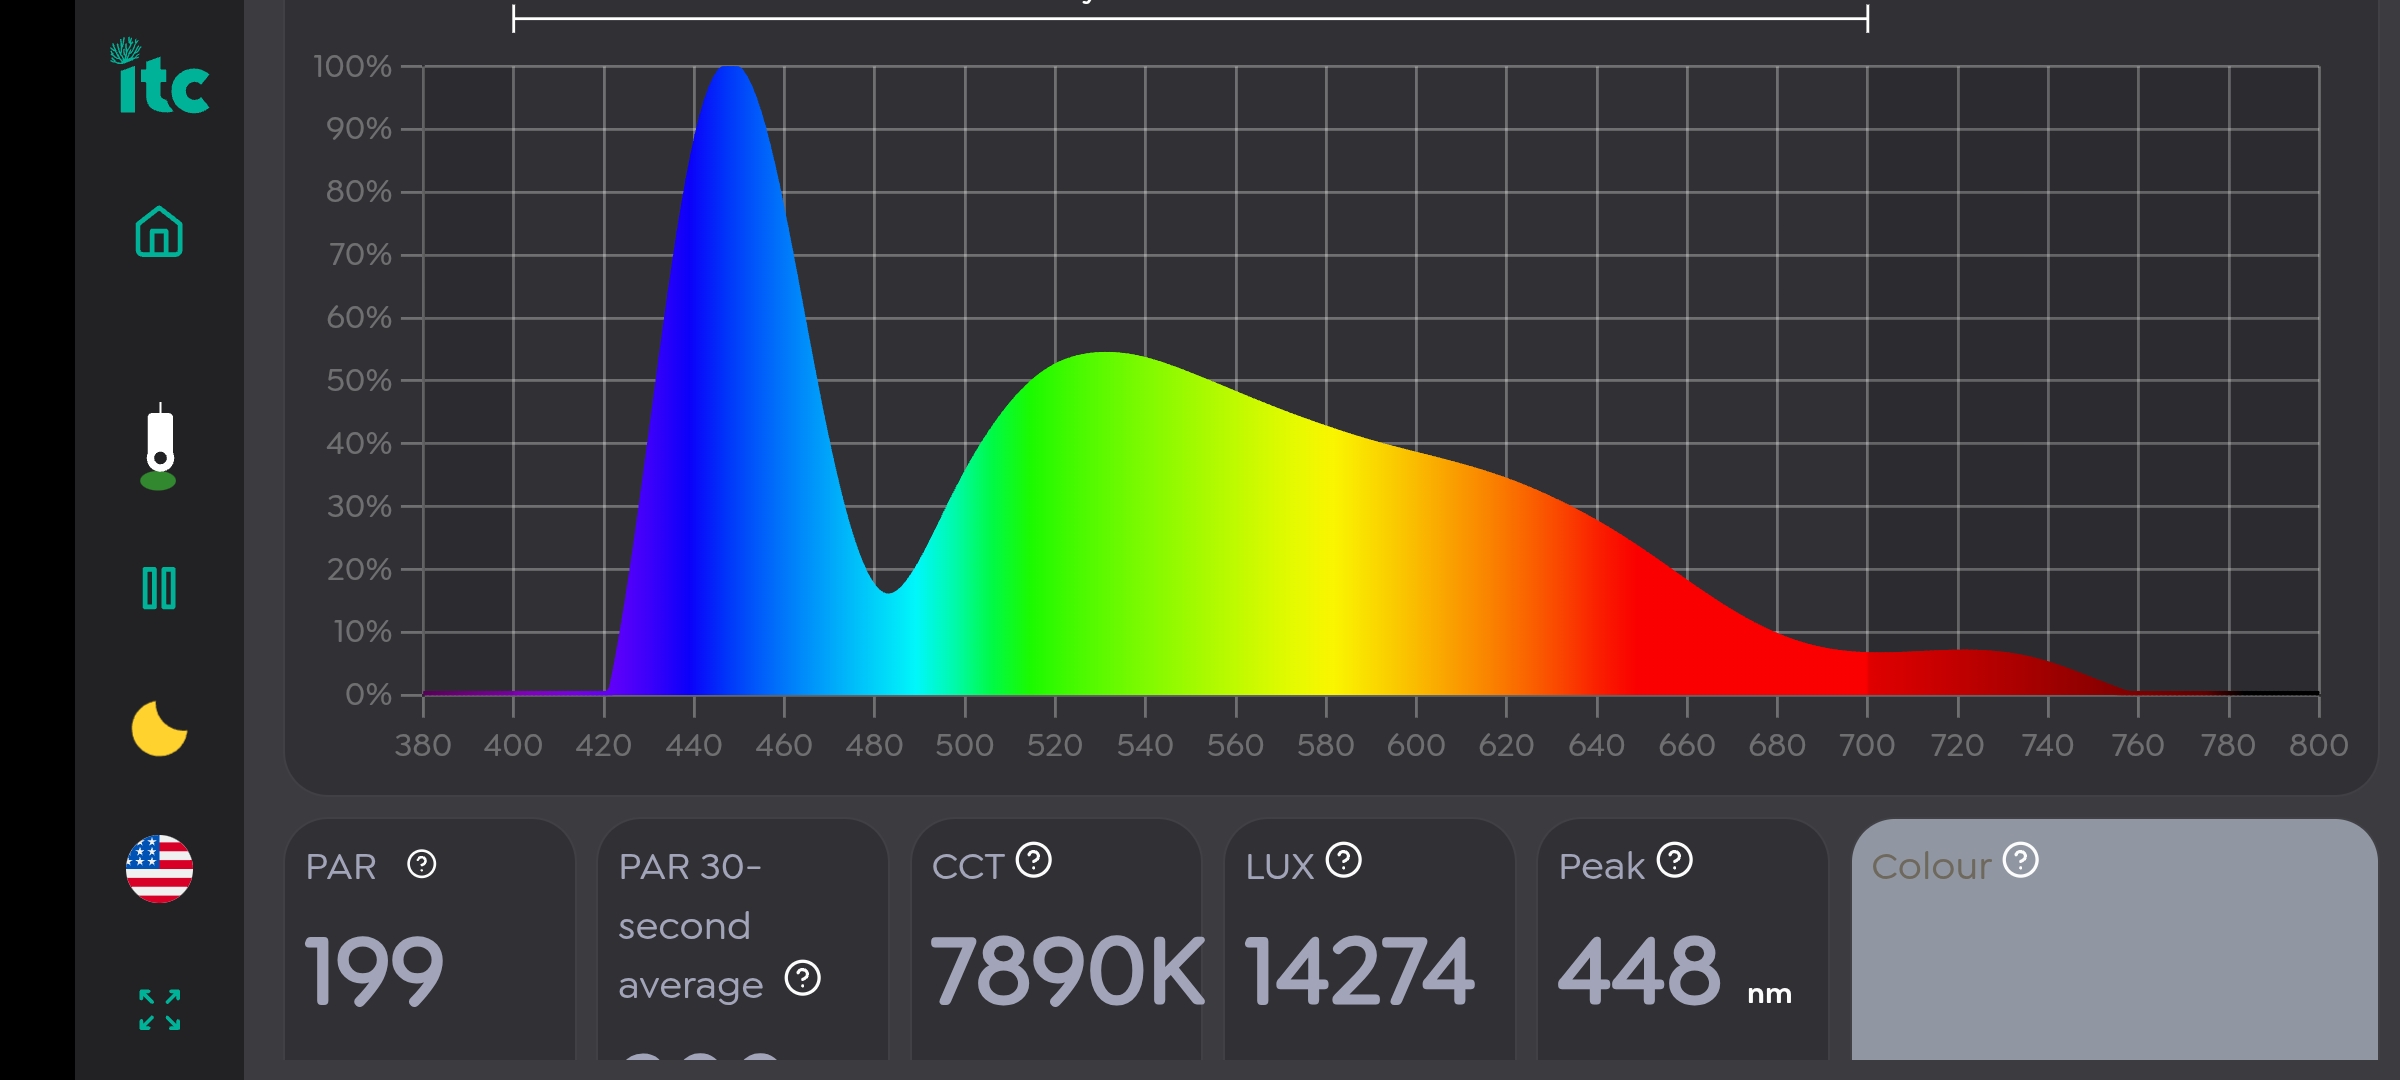The width and height of the screenshot is (2400, 1080).
Task: Open help for Peak
Action: pyautogui.click(x=1675, y=860)
